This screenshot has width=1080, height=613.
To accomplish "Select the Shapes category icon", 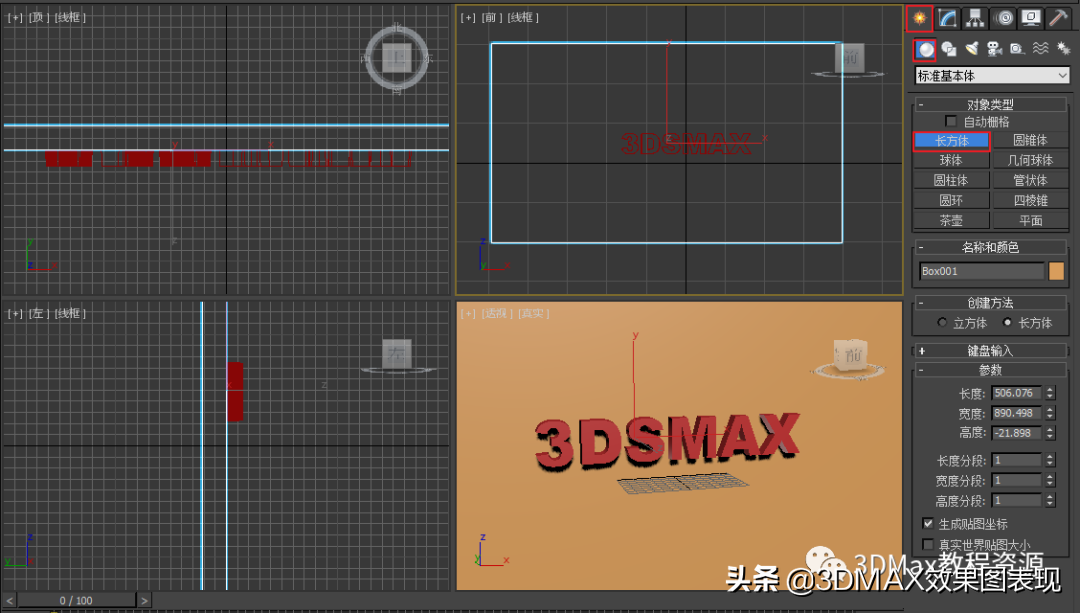I will (x=948, y=49).
